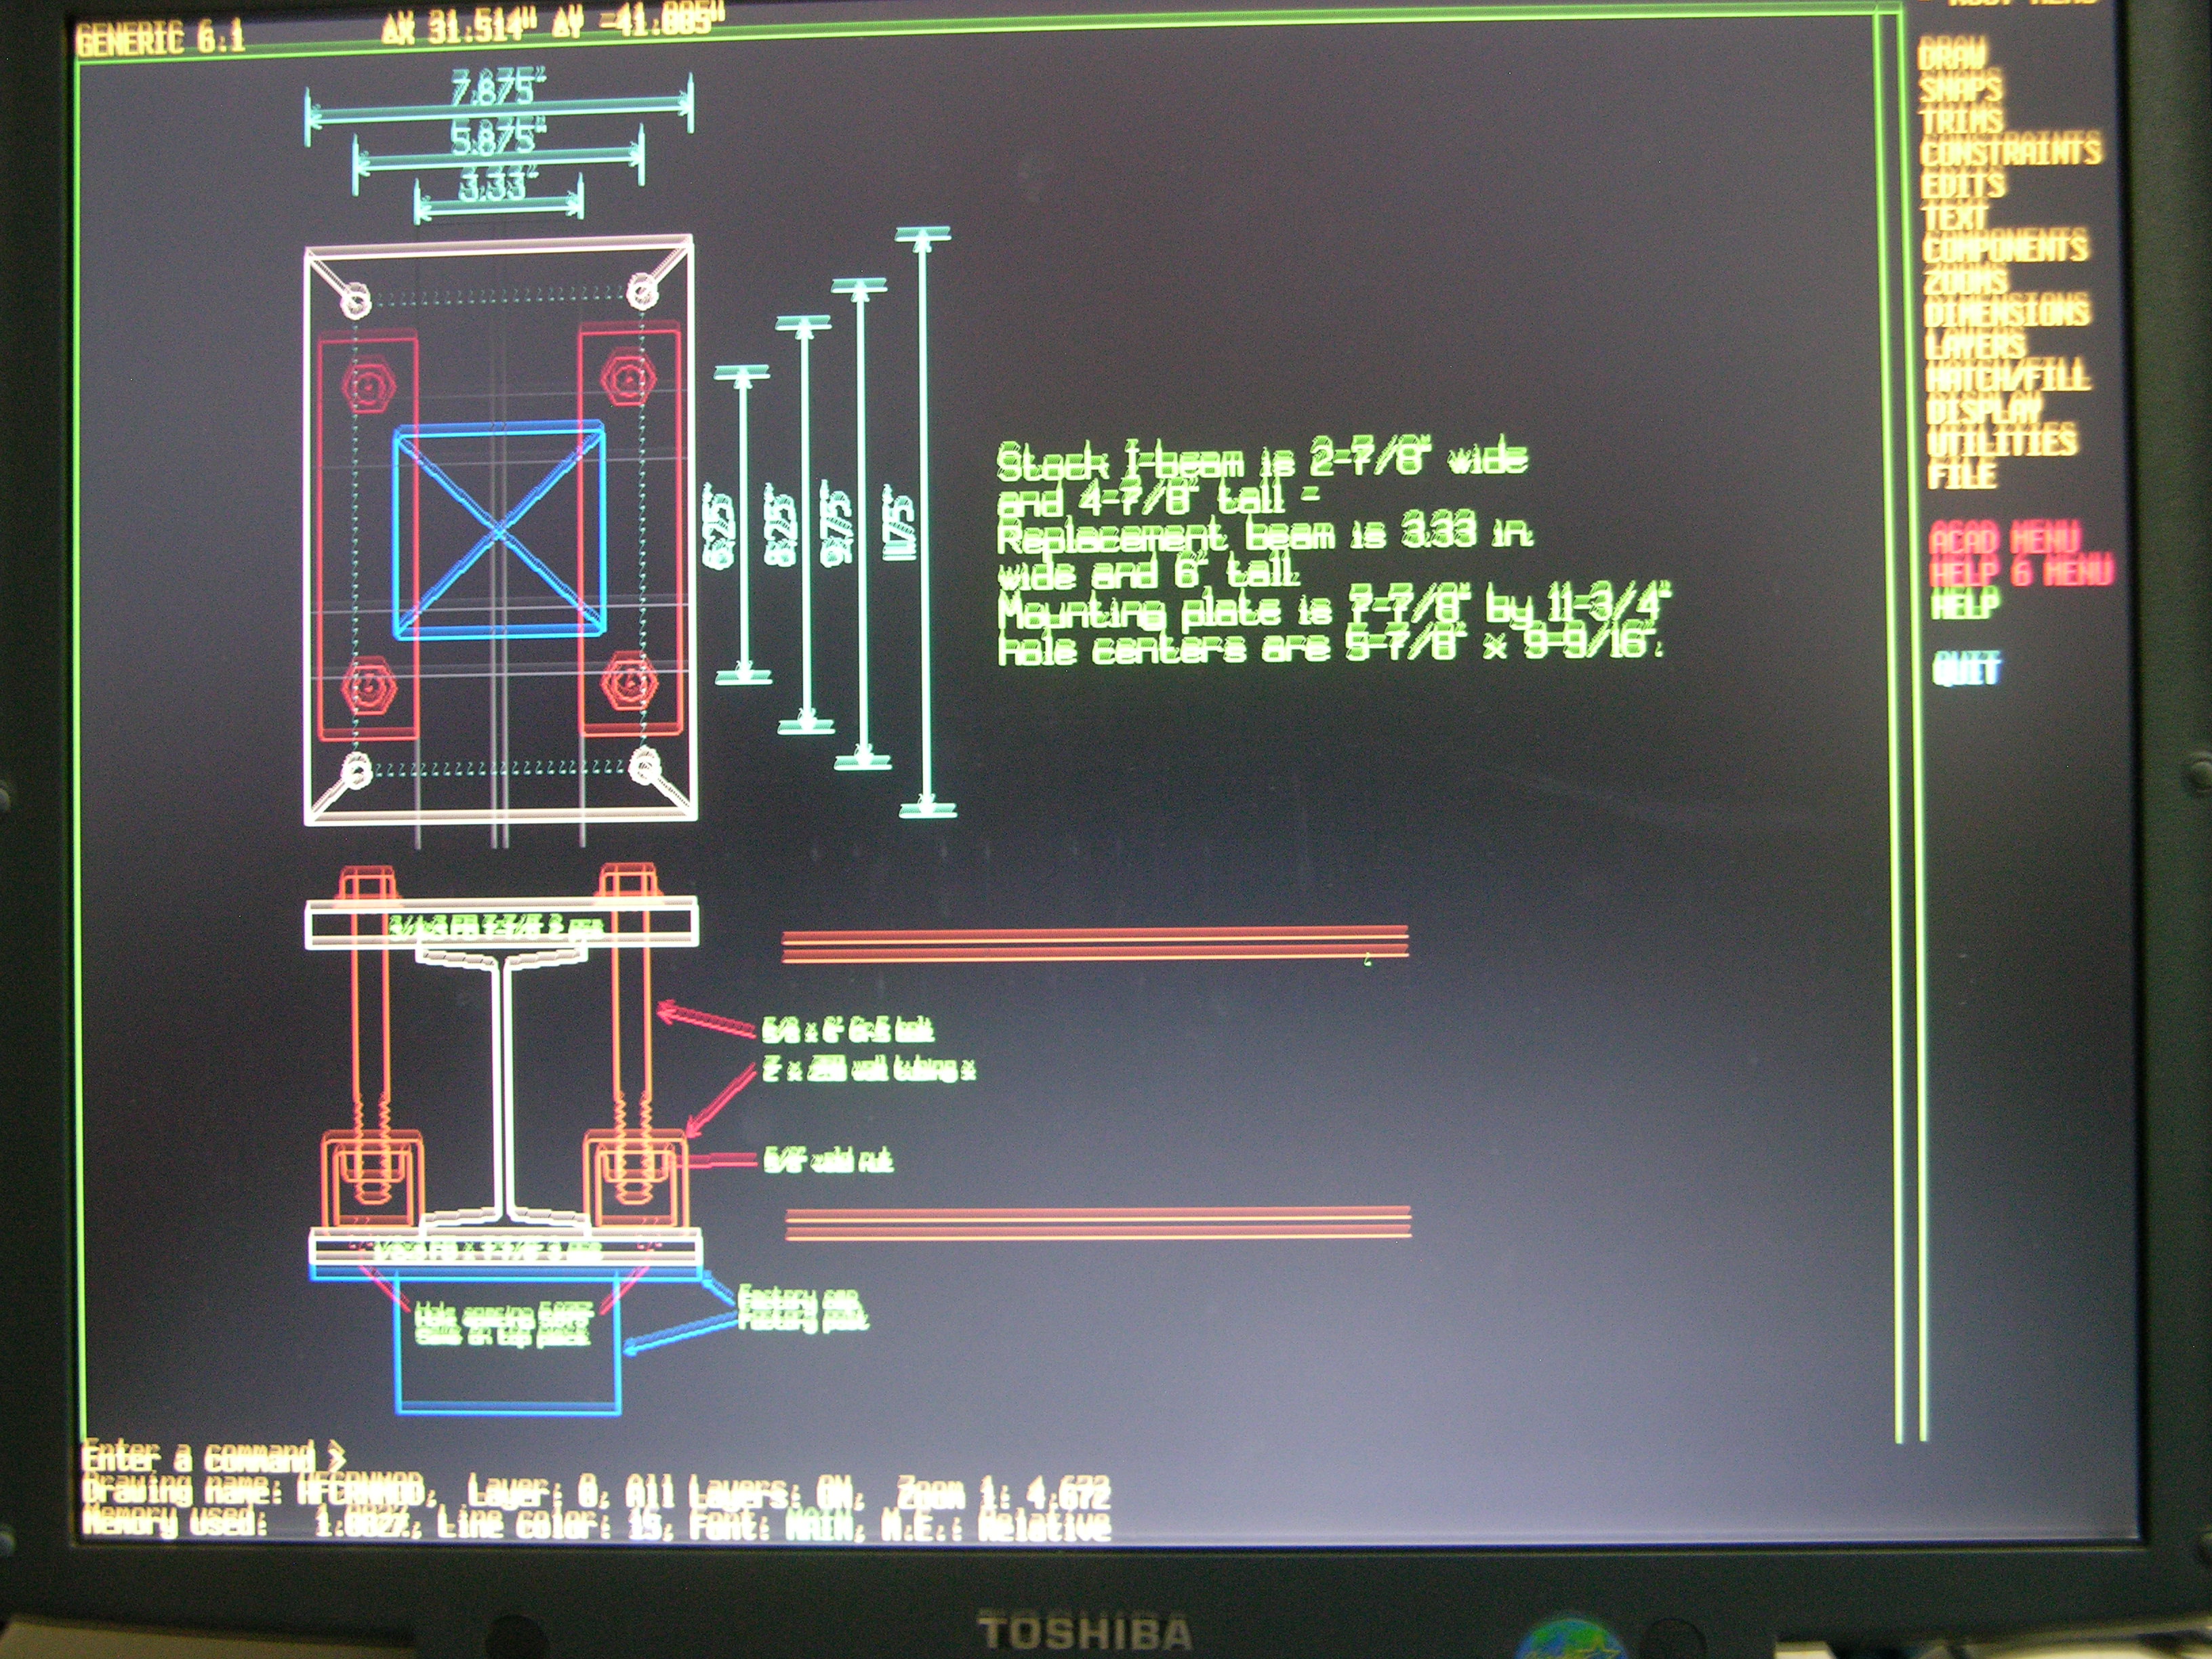
Task: Select the TRIMS menu entry
Action: click(1962, 121)
